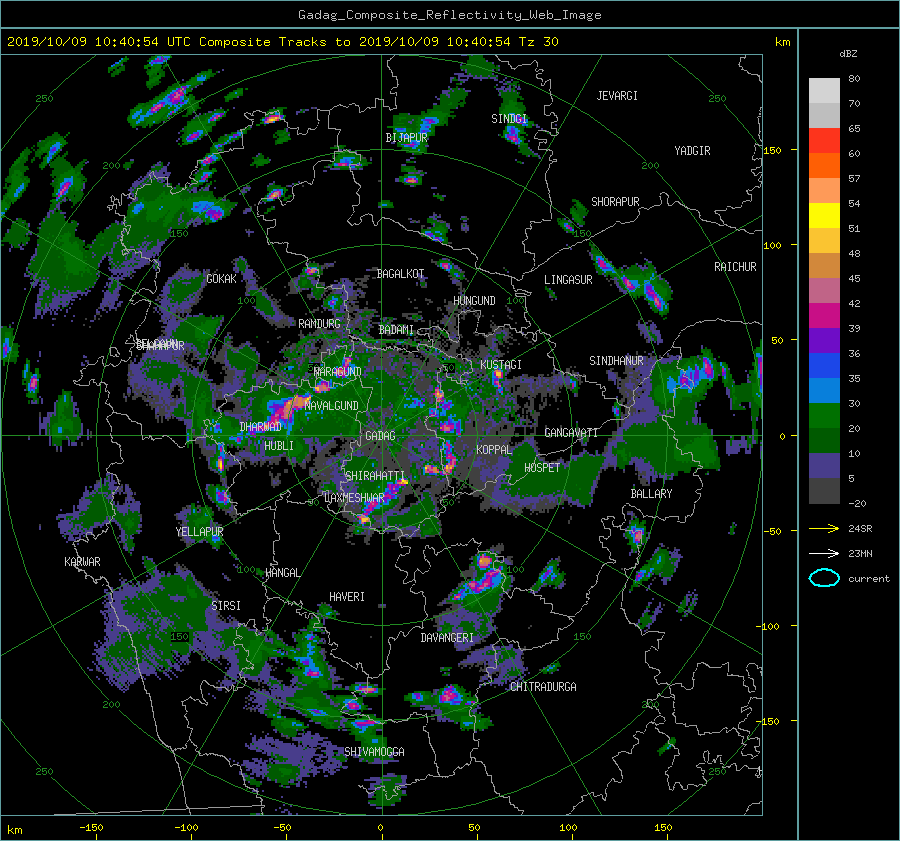This screenshot has height=841, width=900.
Task: Click the DHARWAD city label
Action: point(260,427)
